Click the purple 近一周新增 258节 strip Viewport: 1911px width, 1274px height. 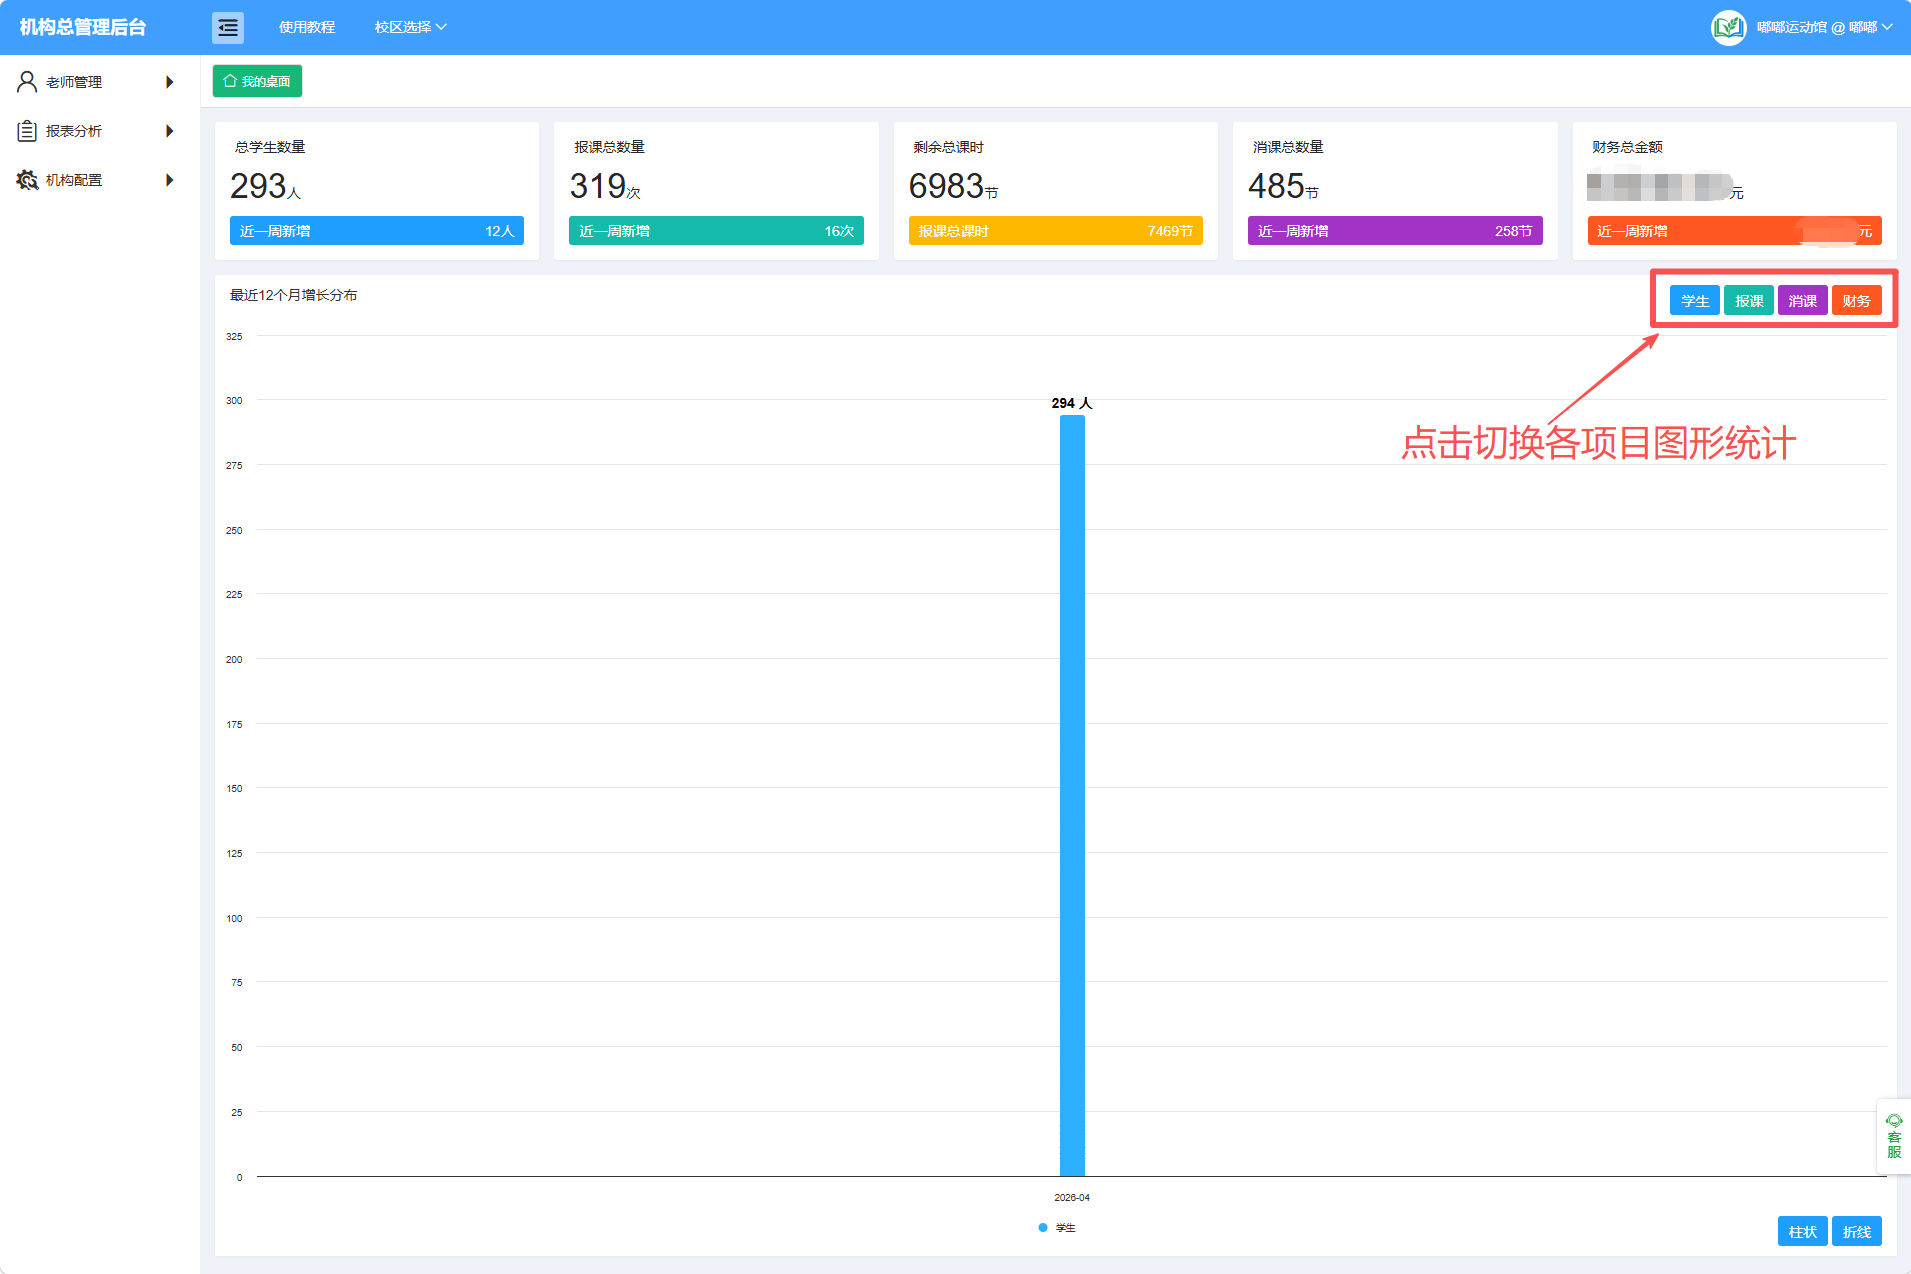[1395, 231]
